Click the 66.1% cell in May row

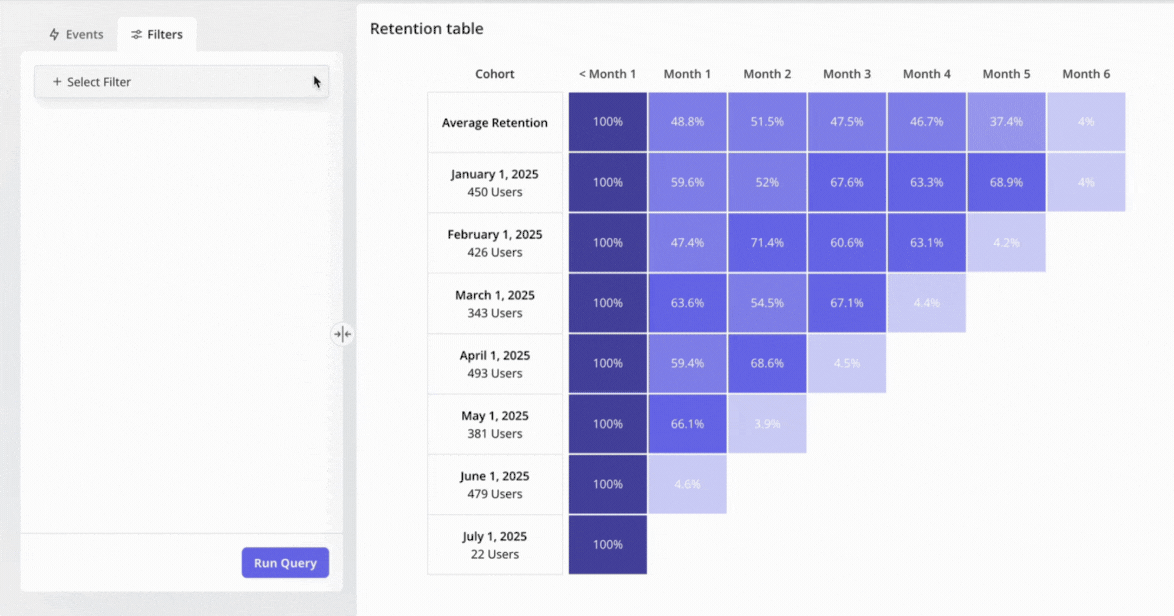pyautogui.click(x=687, y=423)
